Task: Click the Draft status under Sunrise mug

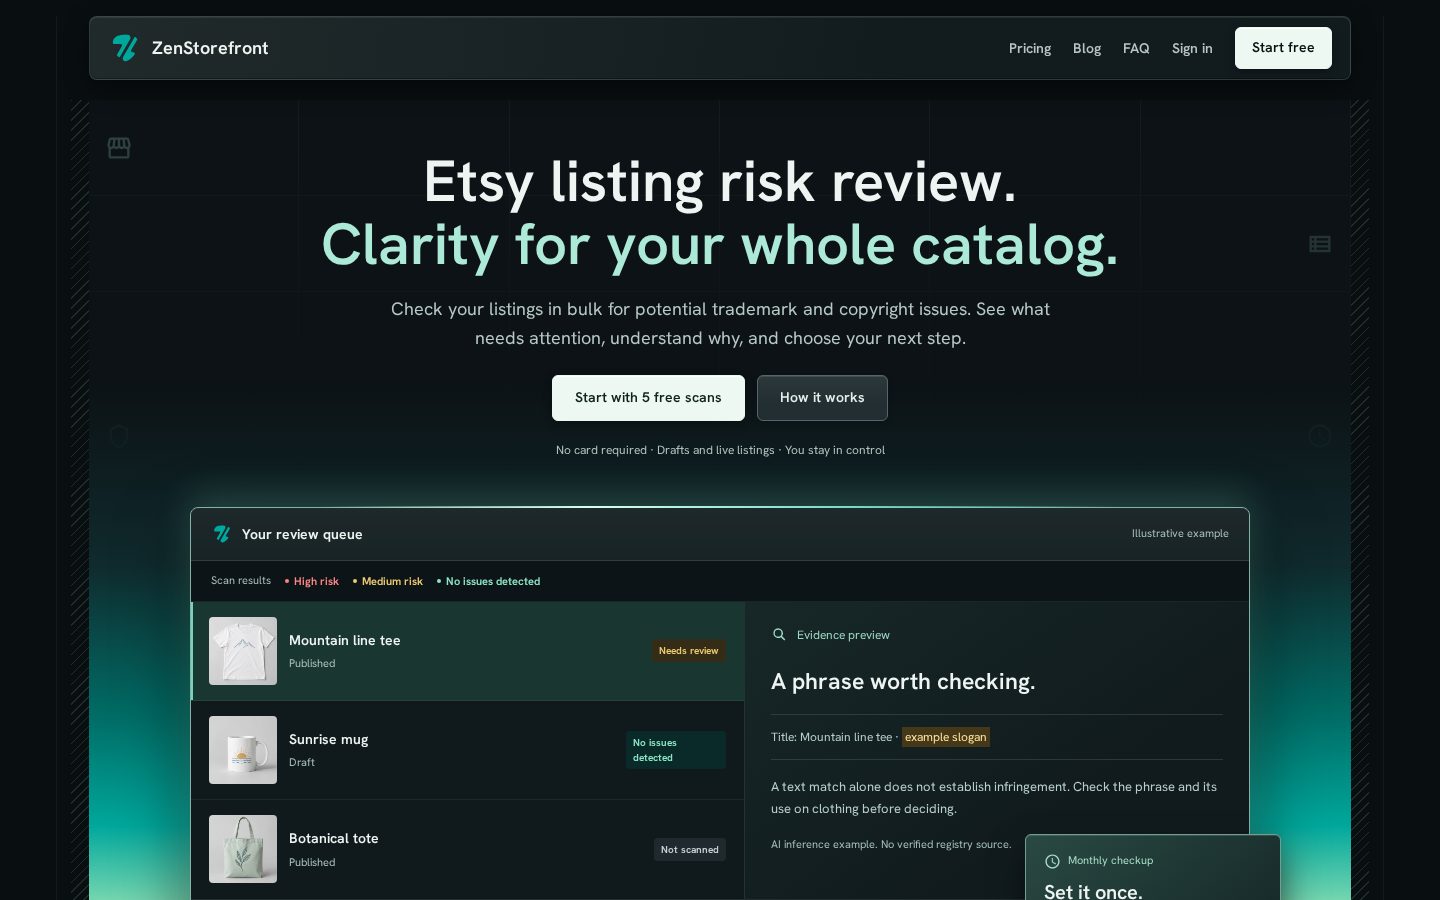Action: (x=302, y=762)
